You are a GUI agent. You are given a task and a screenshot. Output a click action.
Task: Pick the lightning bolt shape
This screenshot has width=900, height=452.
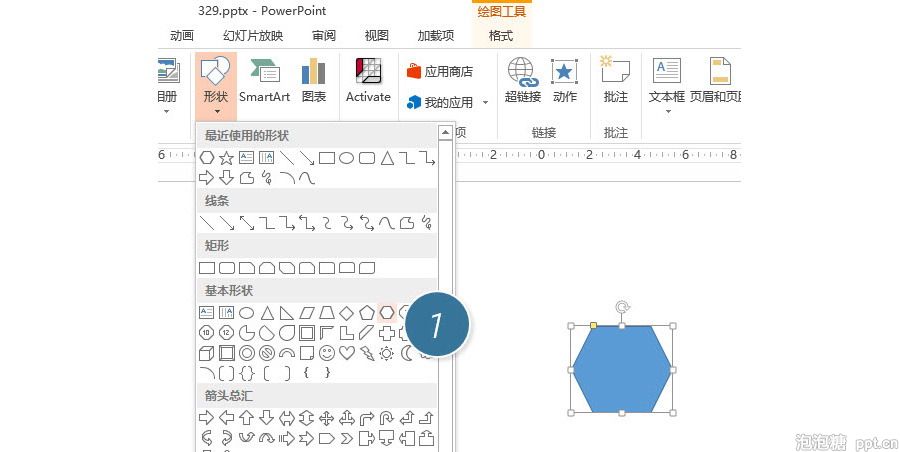point(367,353)
